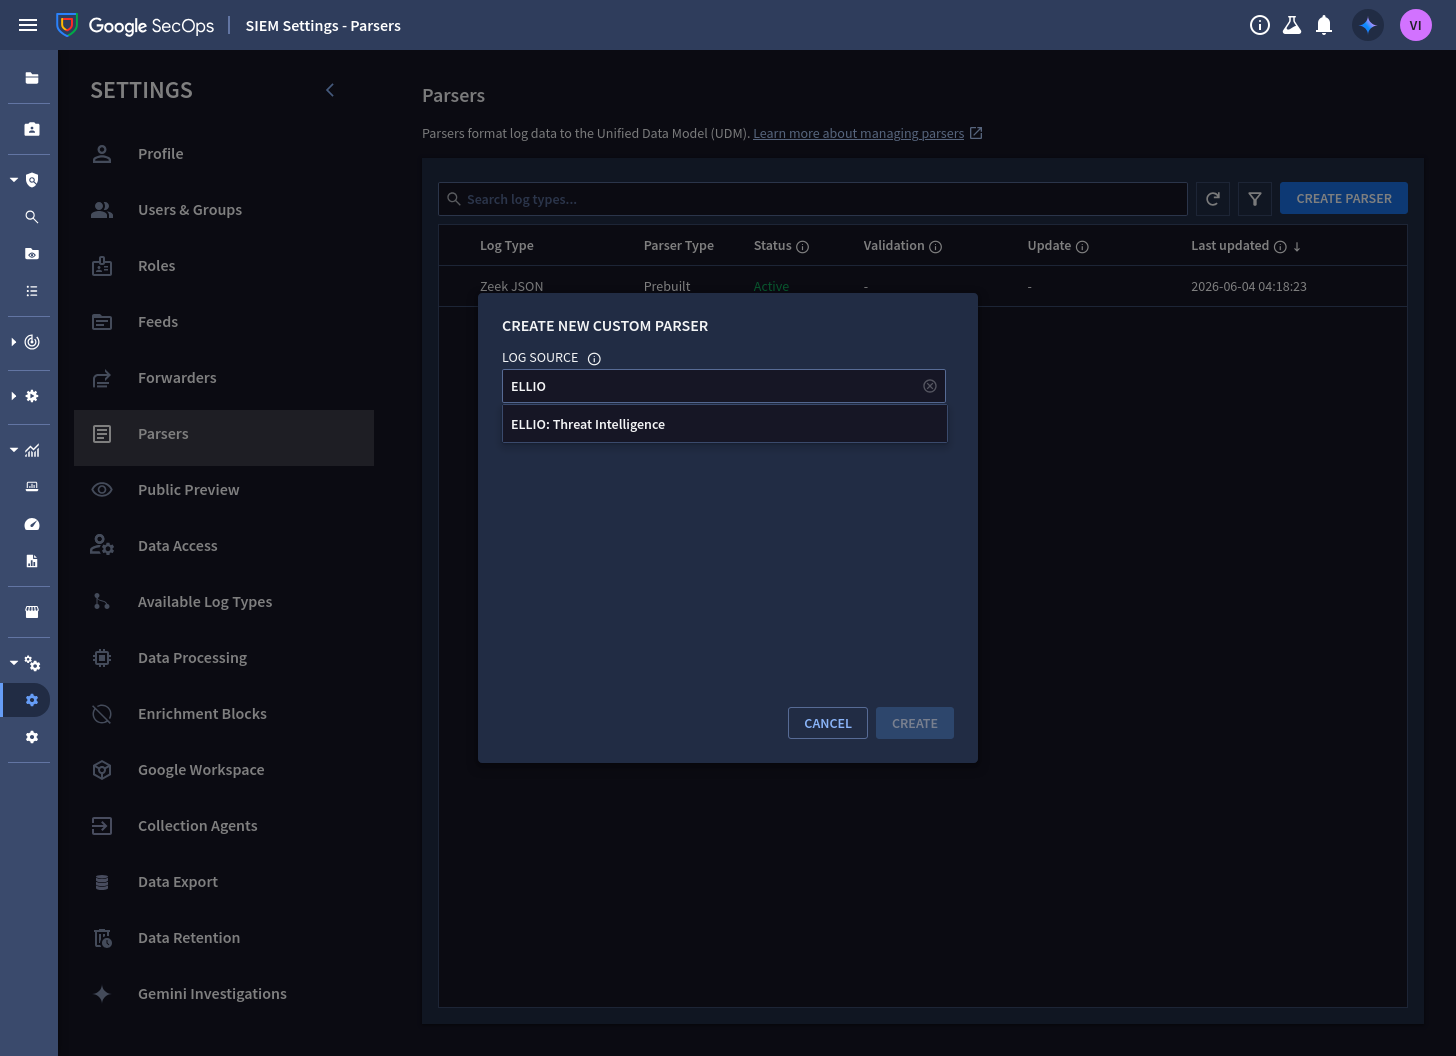Select Parsers in settings menu

point(224,438)
